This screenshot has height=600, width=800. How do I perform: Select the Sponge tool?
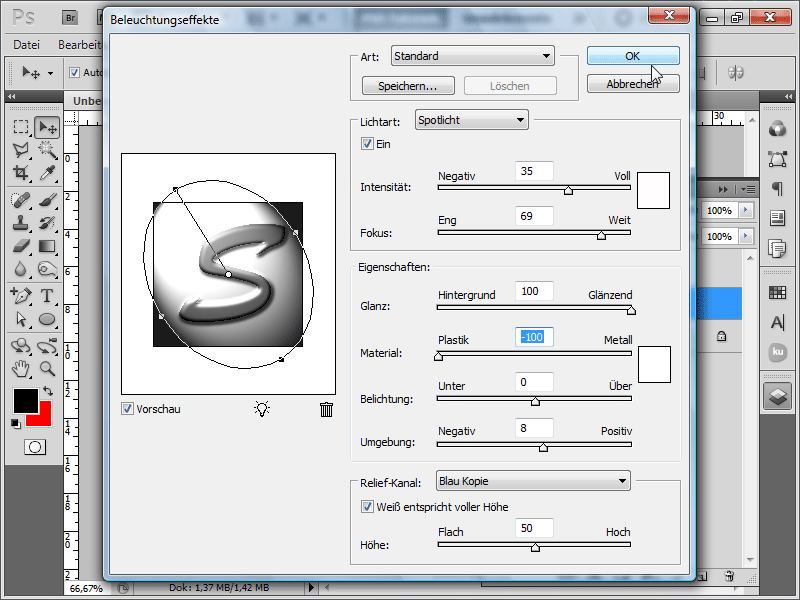(47, 269)
